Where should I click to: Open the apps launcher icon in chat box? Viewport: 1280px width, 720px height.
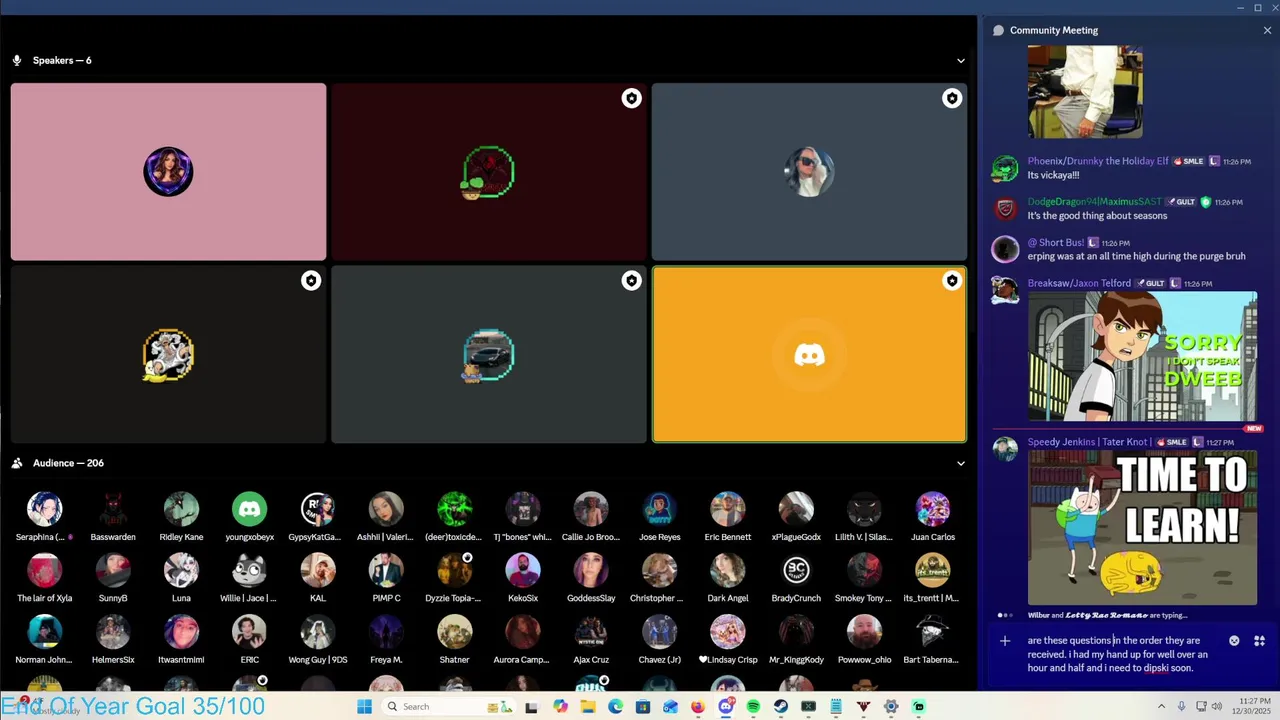pos(1259,641)
